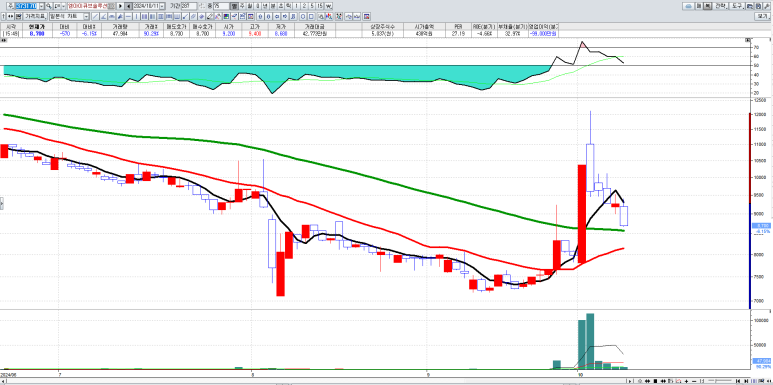Open the stock code dropdown arrow
This screenshot has width=773, height=385.
[x=41, y=6]
